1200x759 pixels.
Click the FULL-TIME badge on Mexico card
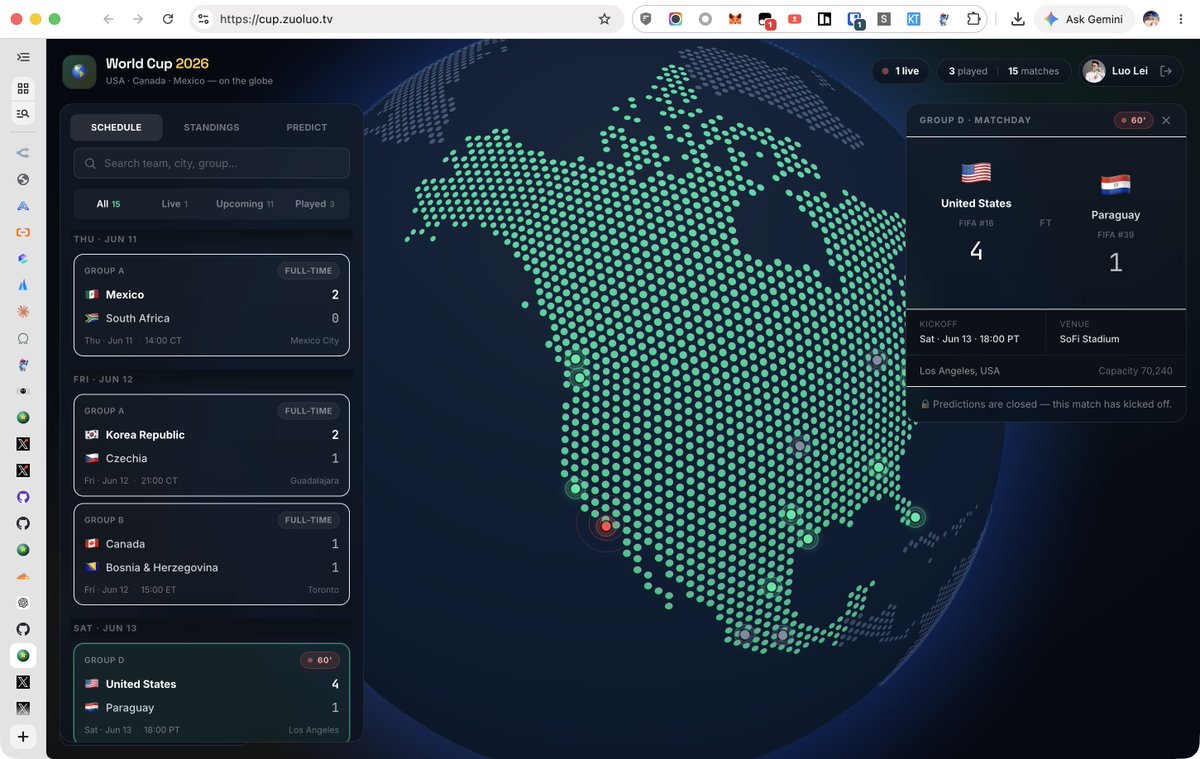[308, 270]
